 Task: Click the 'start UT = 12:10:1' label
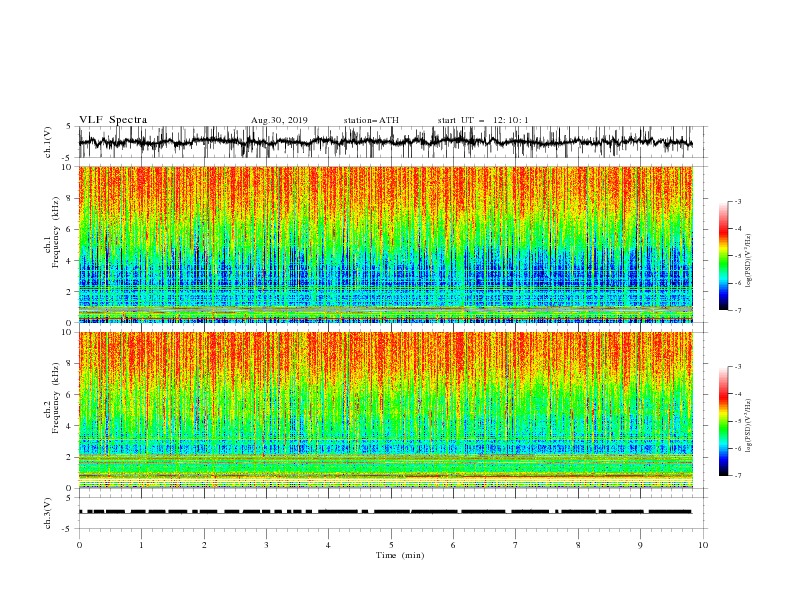coord(483,120)
